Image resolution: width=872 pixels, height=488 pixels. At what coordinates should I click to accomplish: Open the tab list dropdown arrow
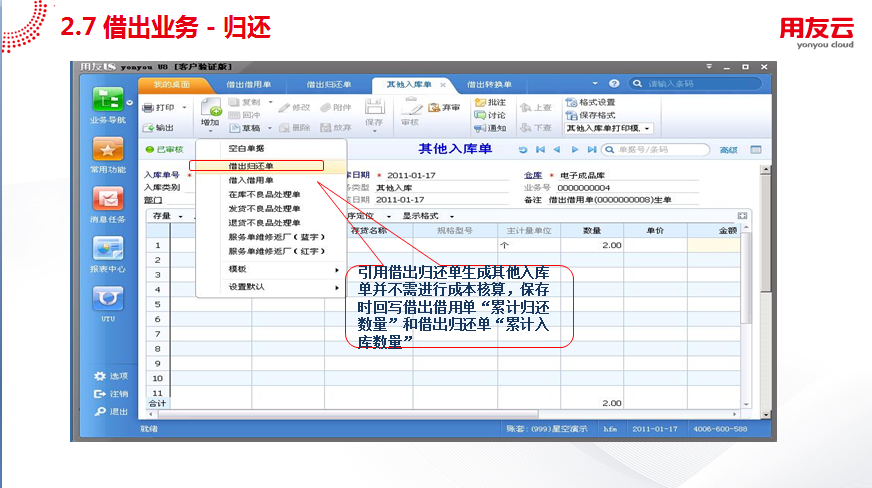click(x=595, y=83)
